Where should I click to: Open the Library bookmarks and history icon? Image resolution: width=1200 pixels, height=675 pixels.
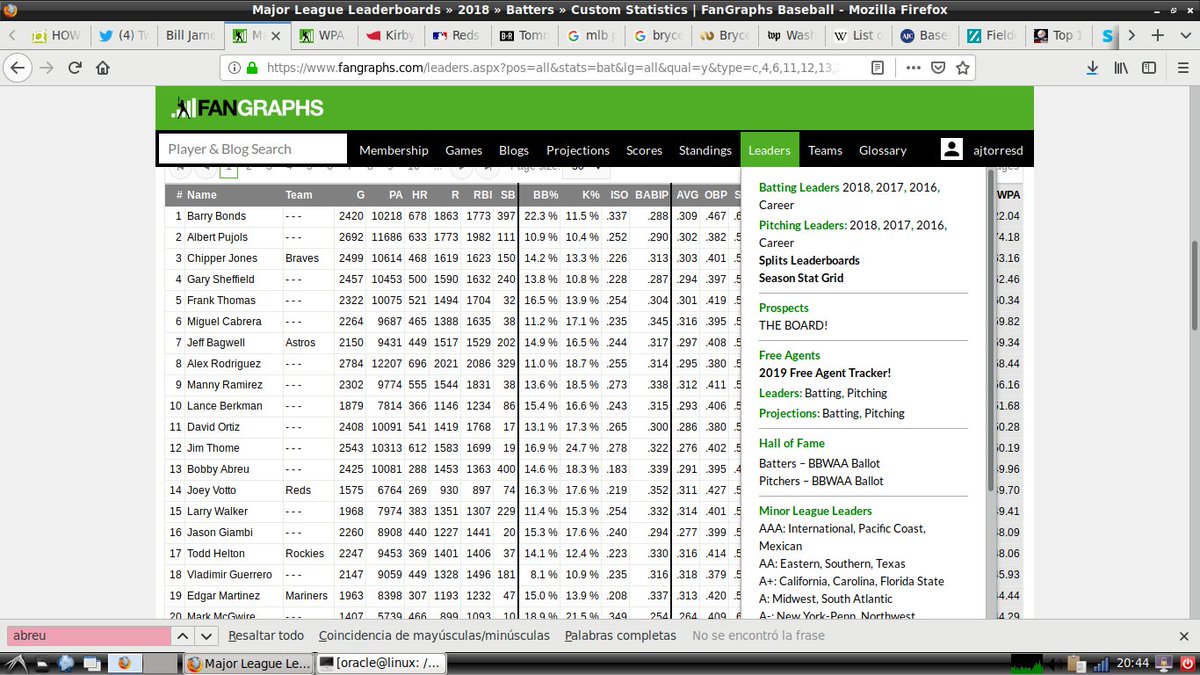point(1122,68)
